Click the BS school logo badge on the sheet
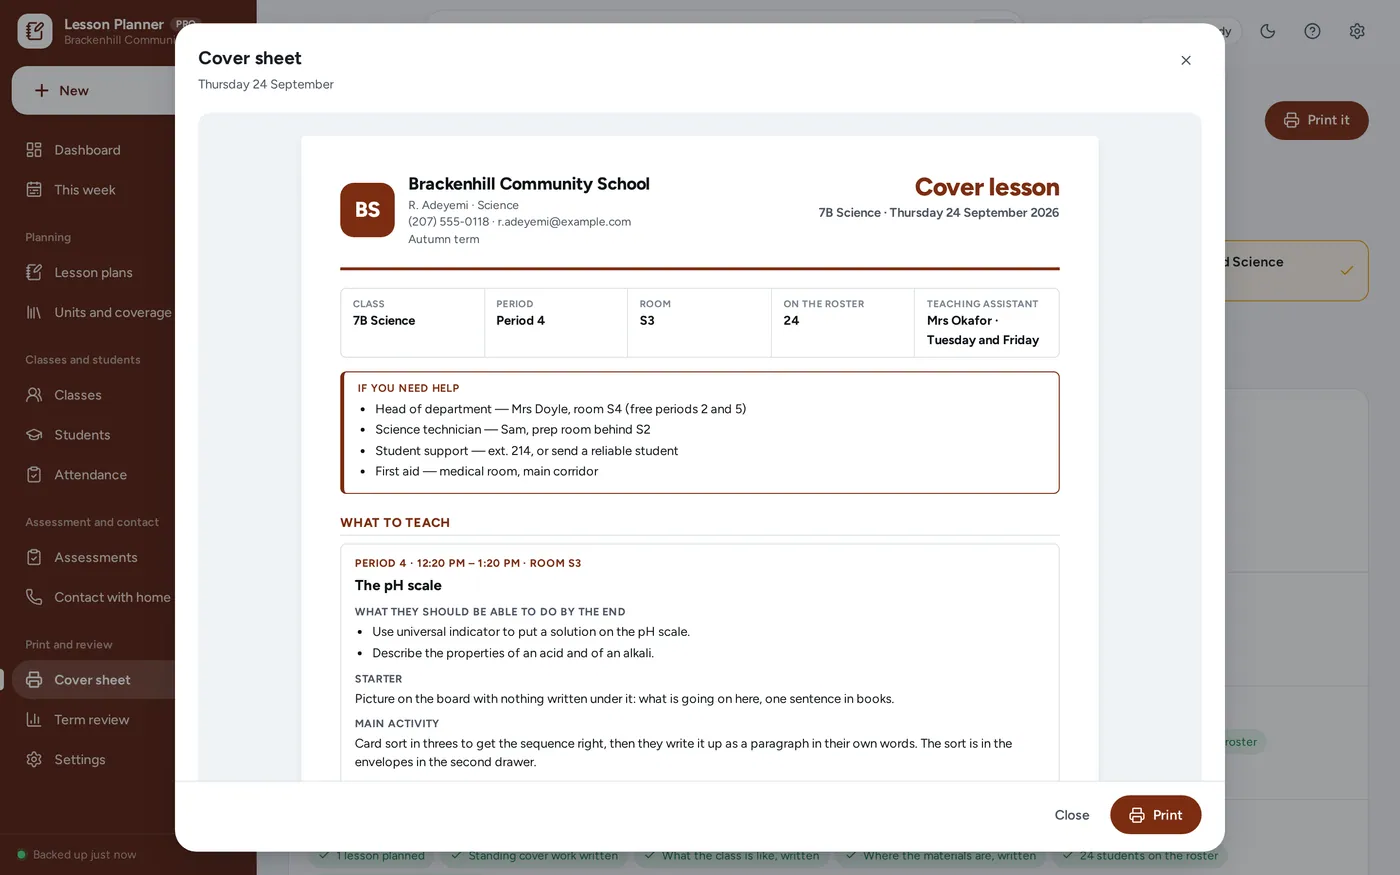Viewport: 1400px width, 875px height. [x=367, y=210]
